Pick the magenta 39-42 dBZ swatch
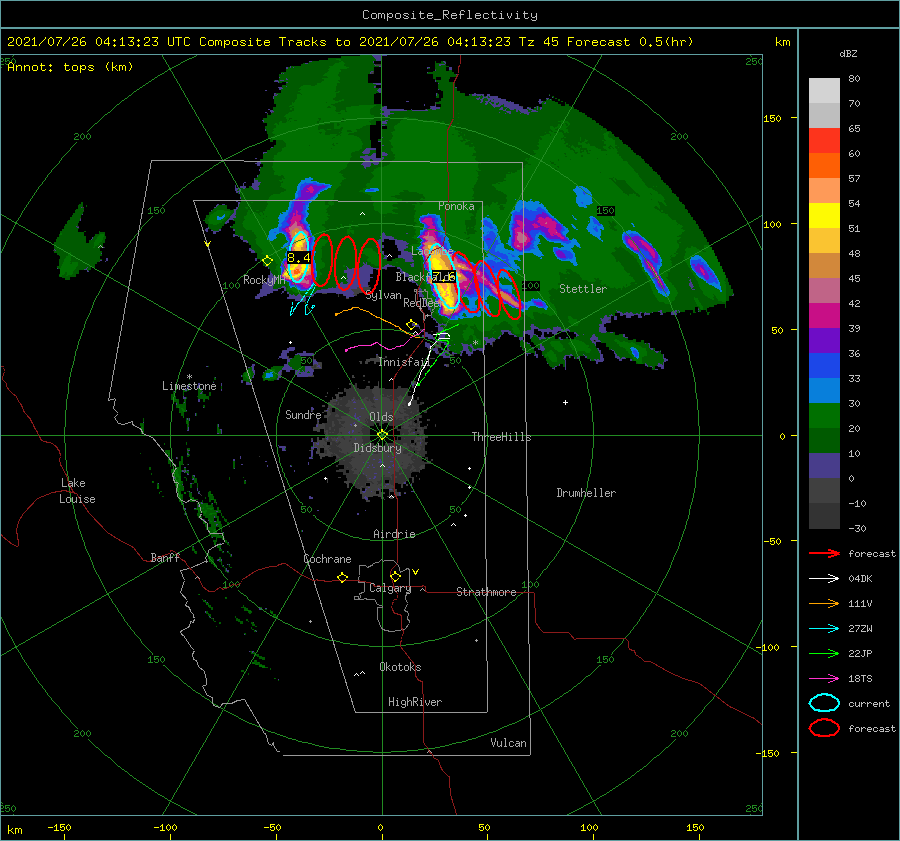 [824, 316]
